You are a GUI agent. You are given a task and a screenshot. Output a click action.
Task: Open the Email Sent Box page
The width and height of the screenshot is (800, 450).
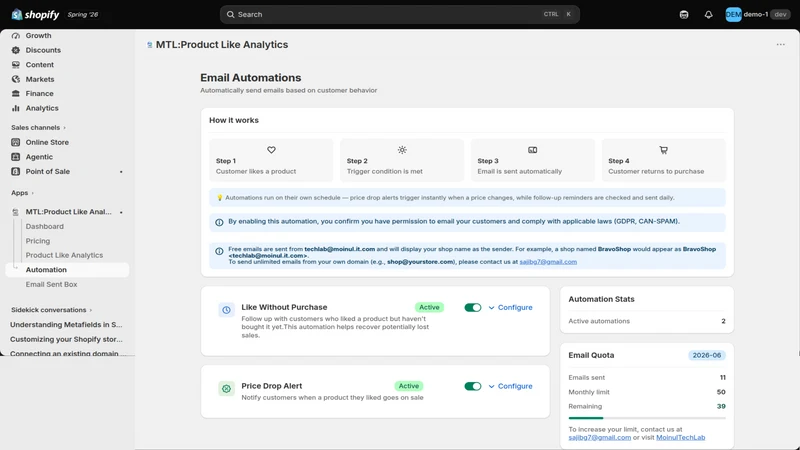[x=52, y=284]
